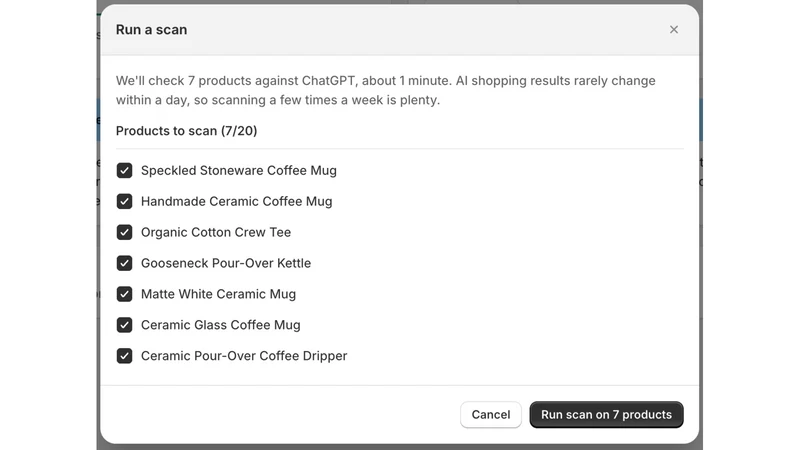Click the Gooseneck Pour-Over Kettle label text
The width and height of the screenshot is (800, 450).
pos(226,263)
